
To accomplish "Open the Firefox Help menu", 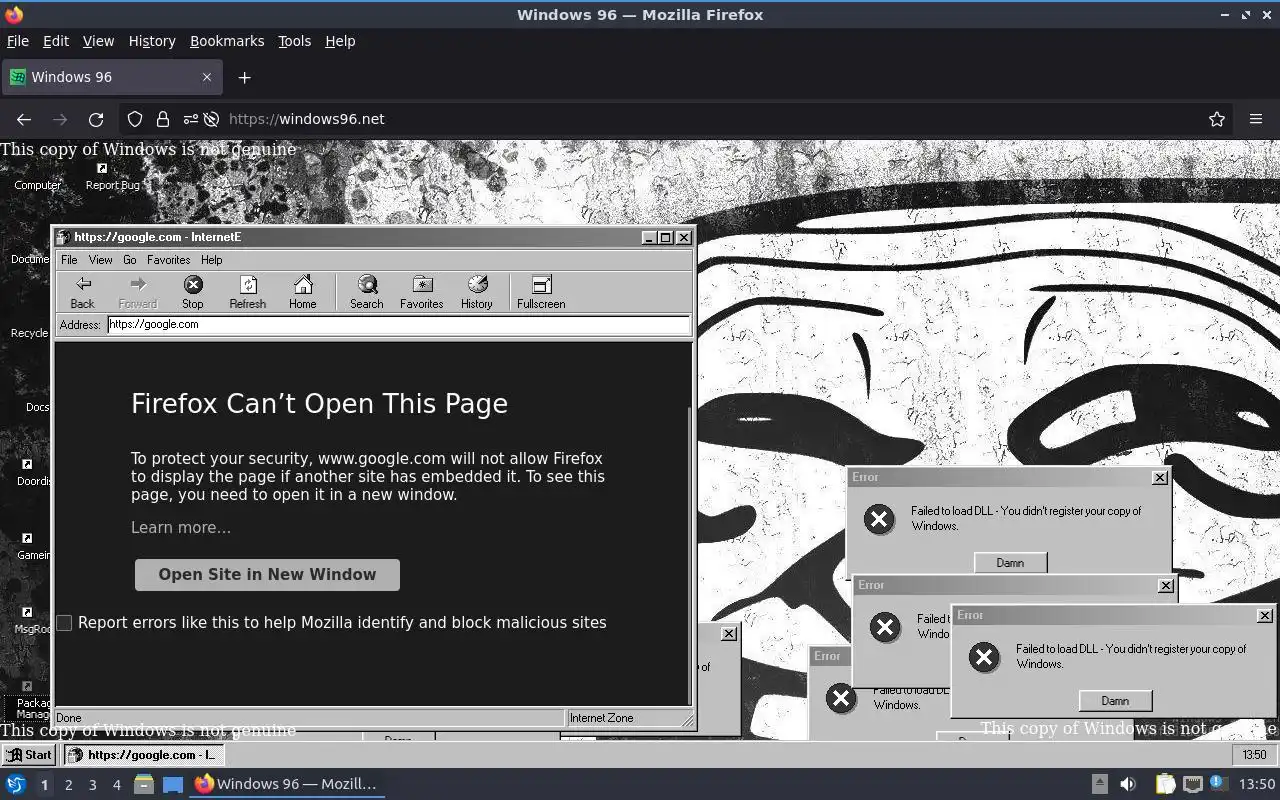I will [x=340, y=41].
